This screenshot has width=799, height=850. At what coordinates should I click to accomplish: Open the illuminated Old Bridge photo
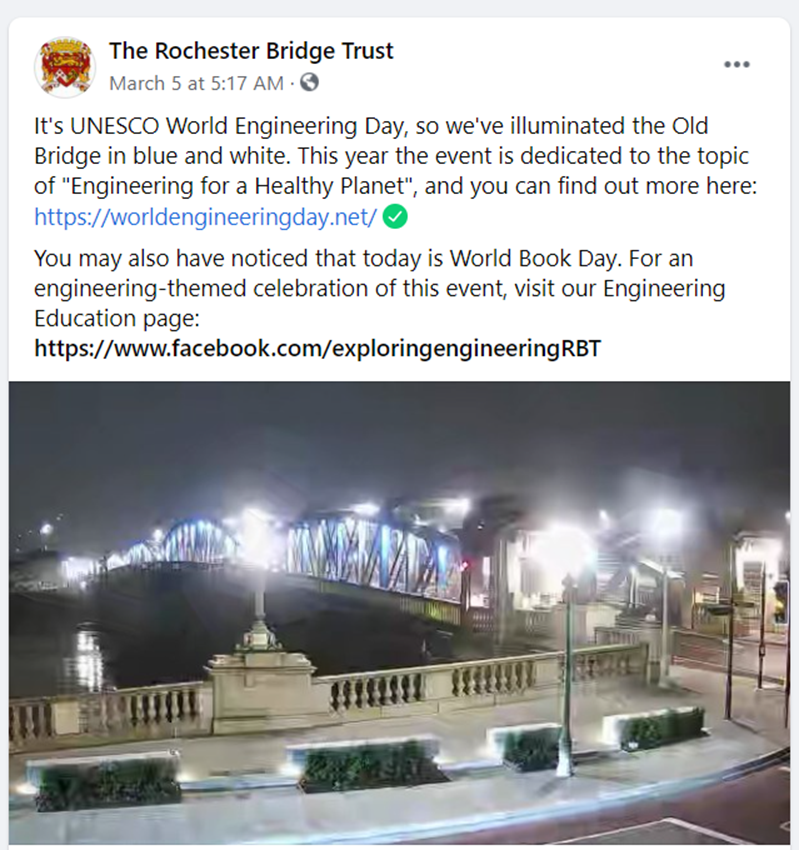[399, 613]
